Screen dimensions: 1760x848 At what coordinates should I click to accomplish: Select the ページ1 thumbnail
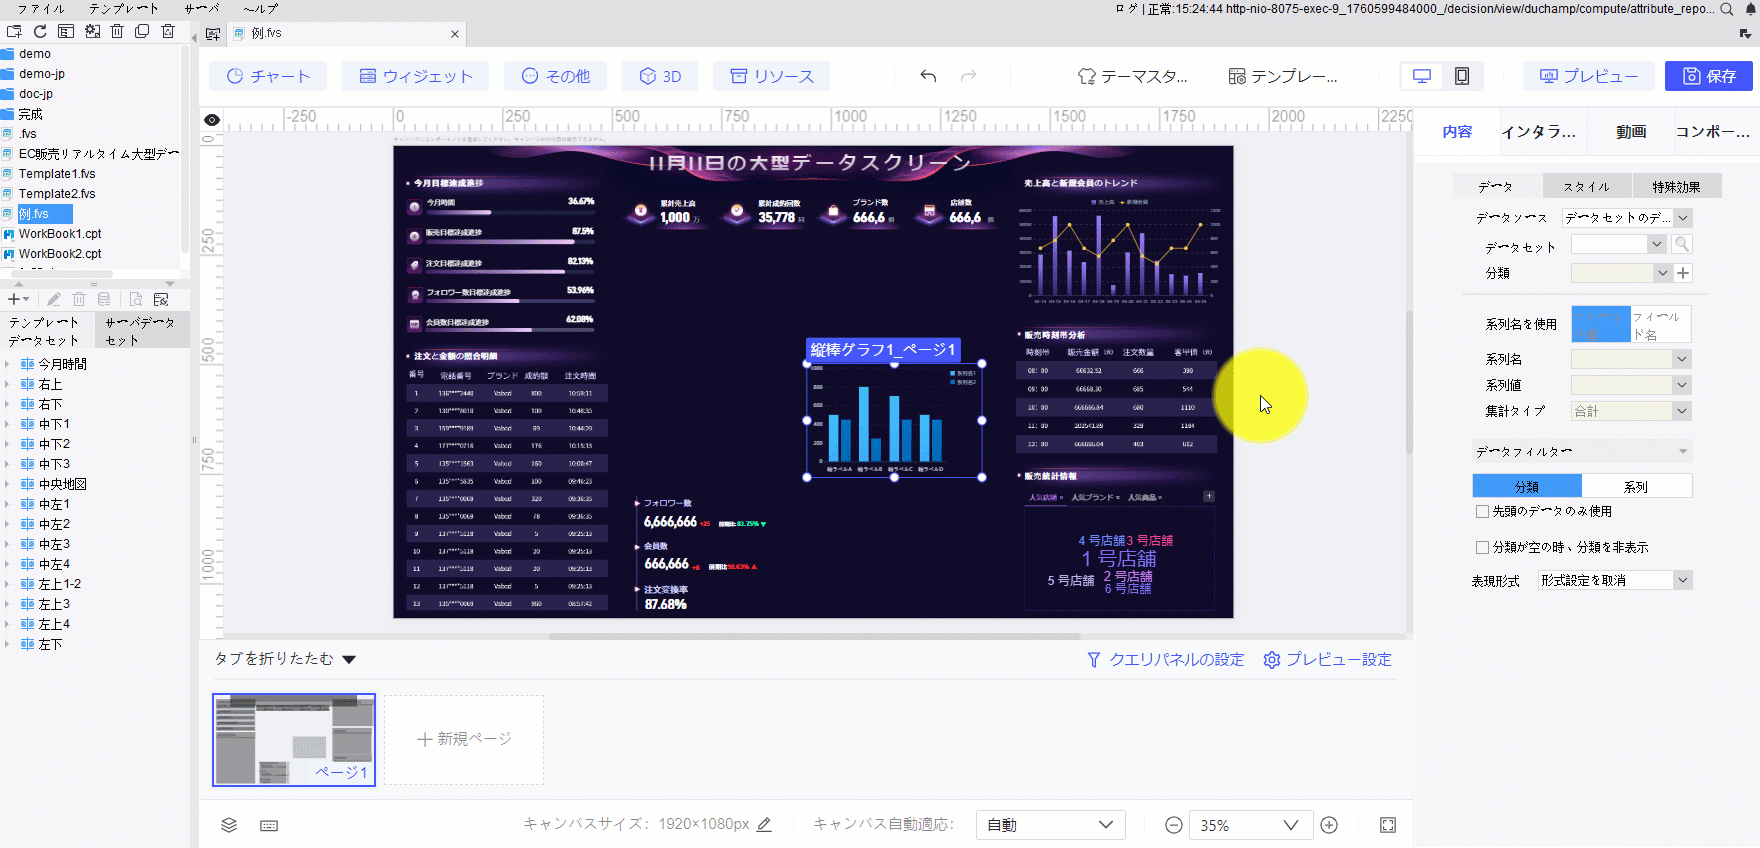point(294,740)
